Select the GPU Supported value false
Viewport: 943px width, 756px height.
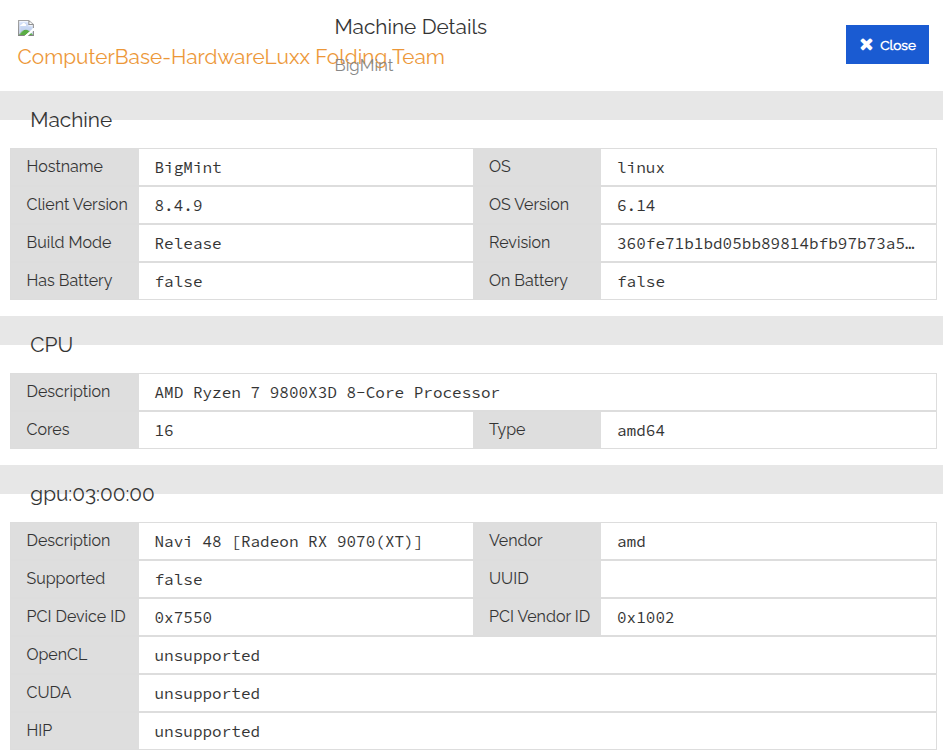178,580
